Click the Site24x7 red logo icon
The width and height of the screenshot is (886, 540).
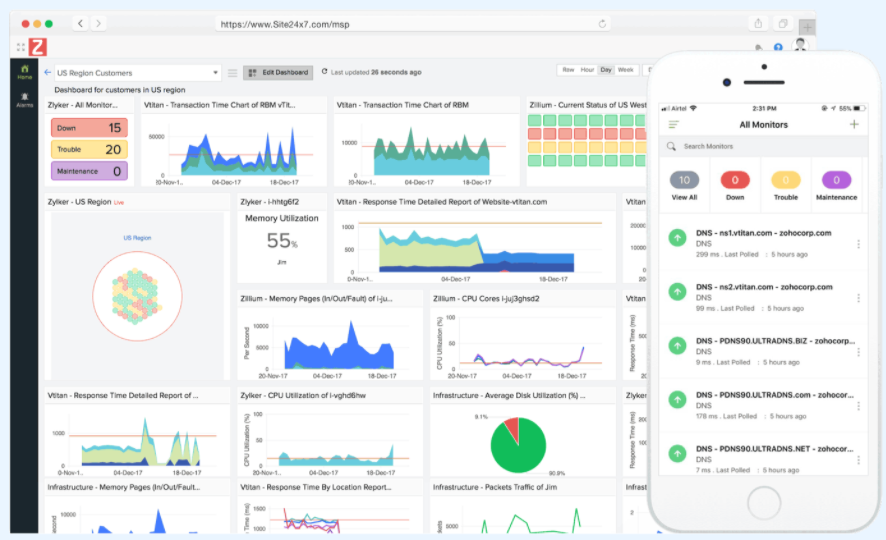click(38, 46)
